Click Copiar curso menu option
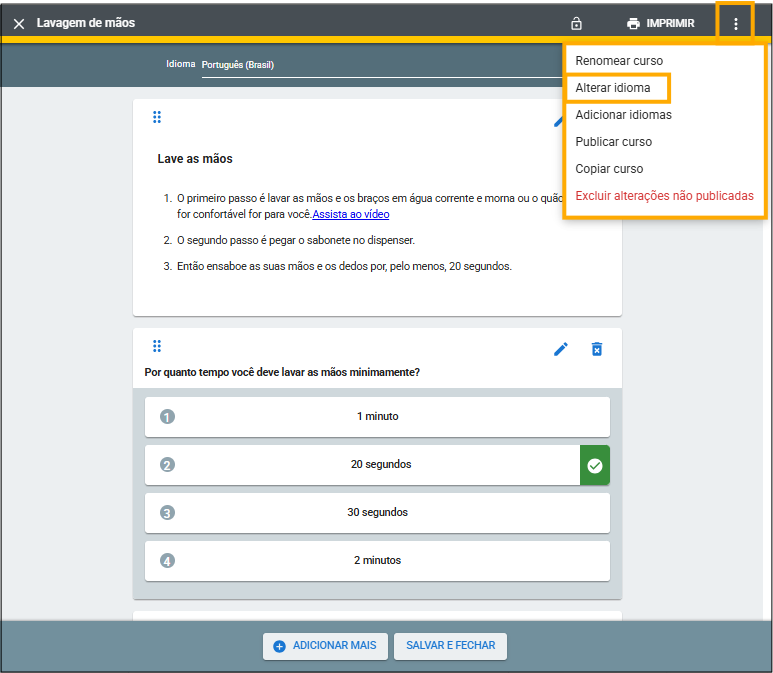 point(609,169)
